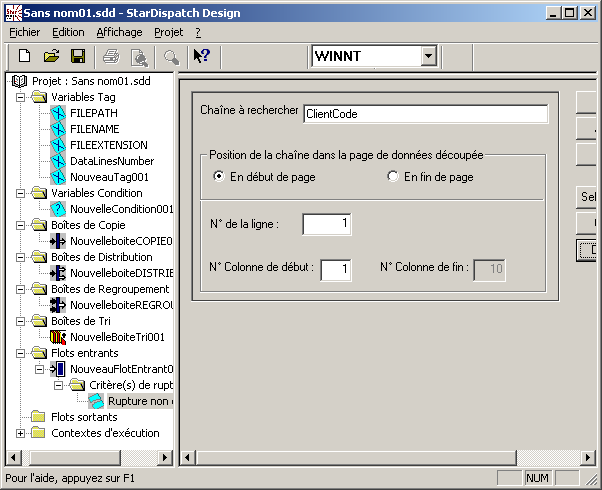Click the Open folder toolbar icon
Screen dimensions: 602x490
(51, 56)
